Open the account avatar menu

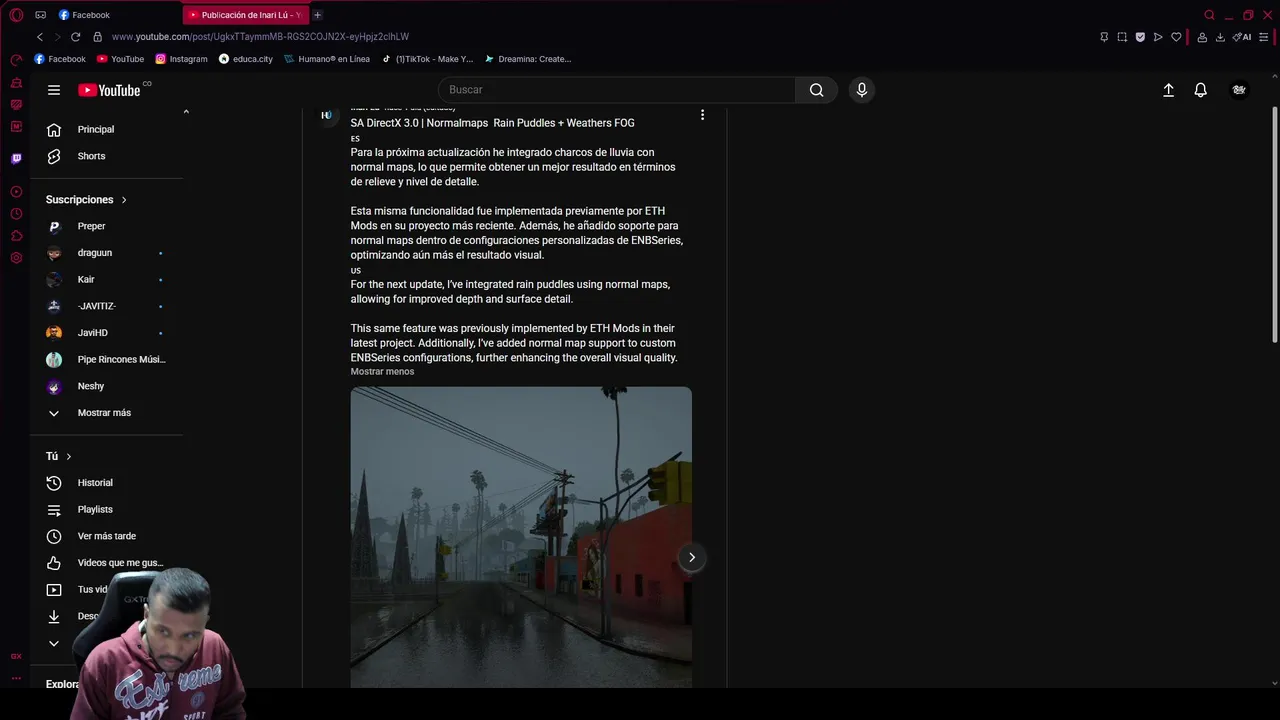pyautogui.click(x=1239, y=90)
